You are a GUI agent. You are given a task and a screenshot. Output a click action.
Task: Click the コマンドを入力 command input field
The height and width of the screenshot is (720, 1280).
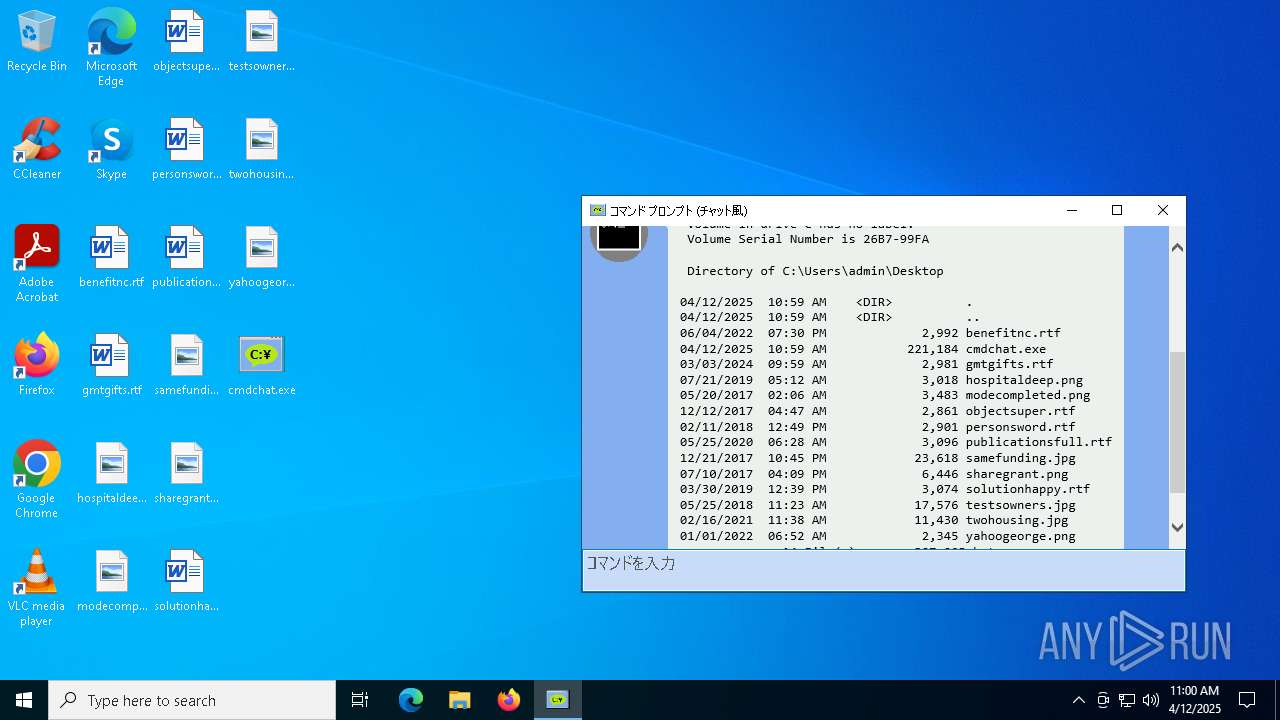tap(883, 570)
